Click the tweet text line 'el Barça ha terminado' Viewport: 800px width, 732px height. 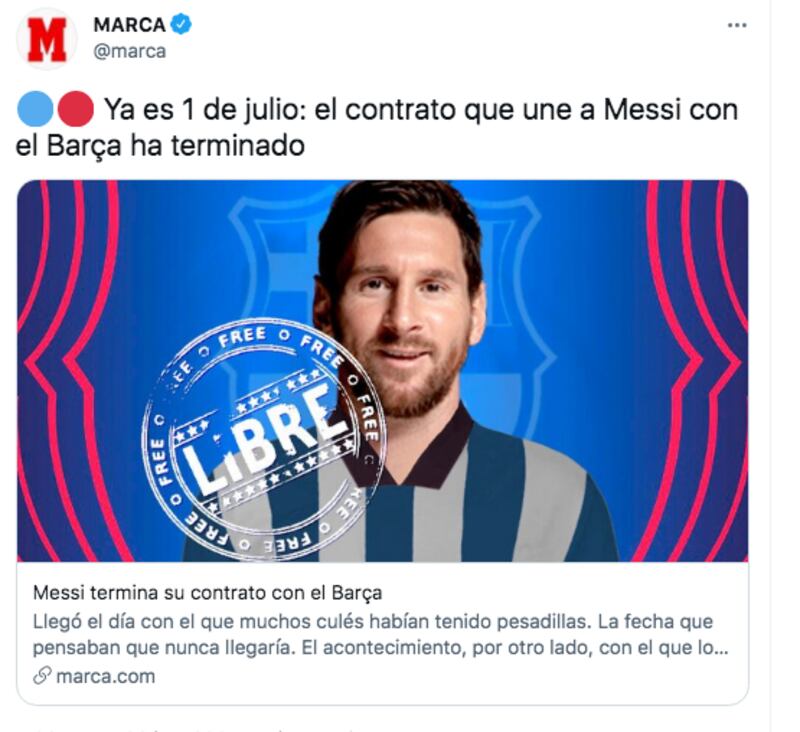click(x=160, y=145)
